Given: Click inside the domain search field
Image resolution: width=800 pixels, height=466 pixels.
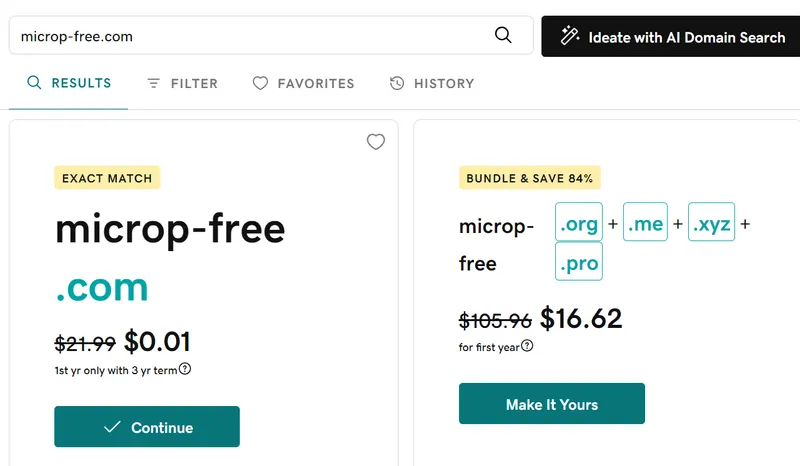Looking at the screenshot, I should [x=250, y=36].
